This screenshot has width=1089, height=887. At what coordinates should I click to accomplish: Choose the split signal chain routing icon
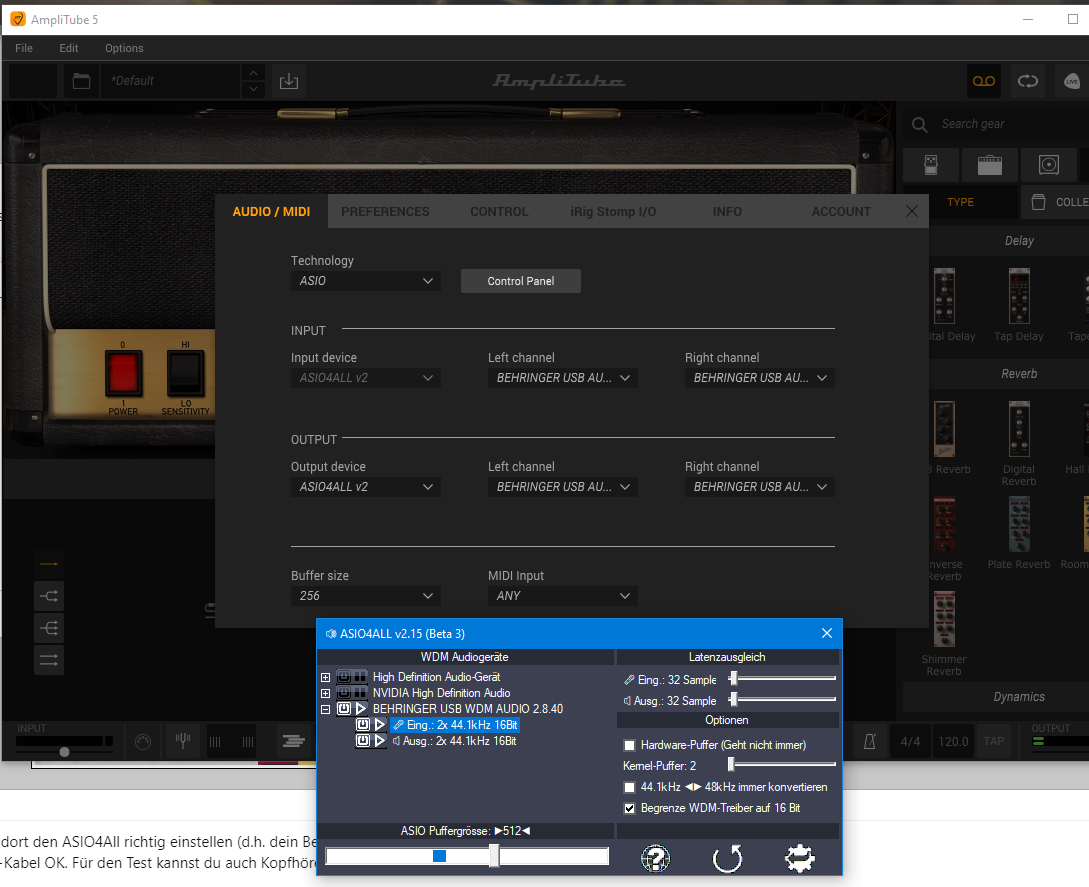coord(49,596)
